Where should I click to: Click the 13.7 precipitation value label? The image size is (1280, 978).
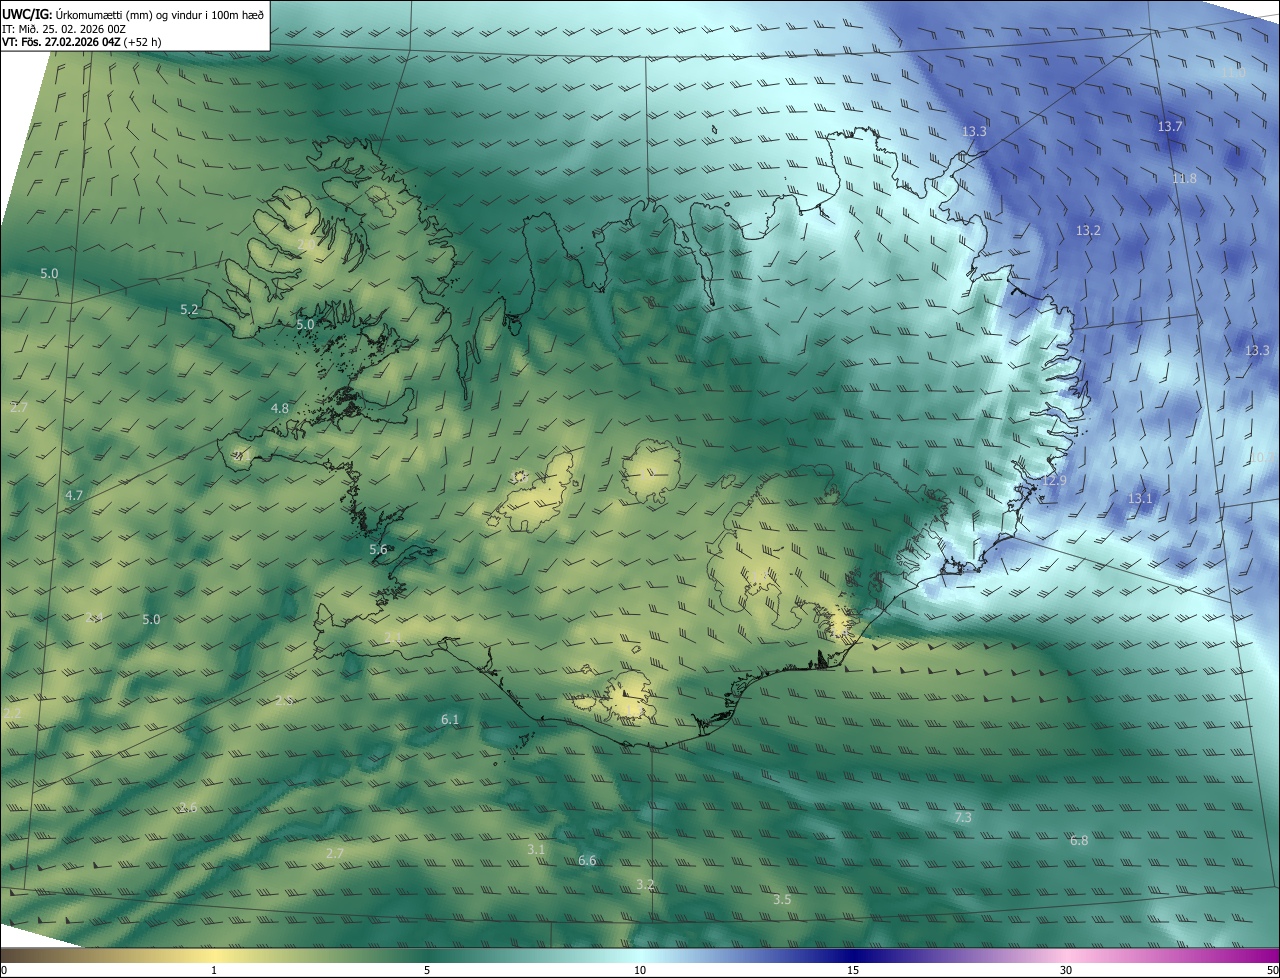point(1170,126)
